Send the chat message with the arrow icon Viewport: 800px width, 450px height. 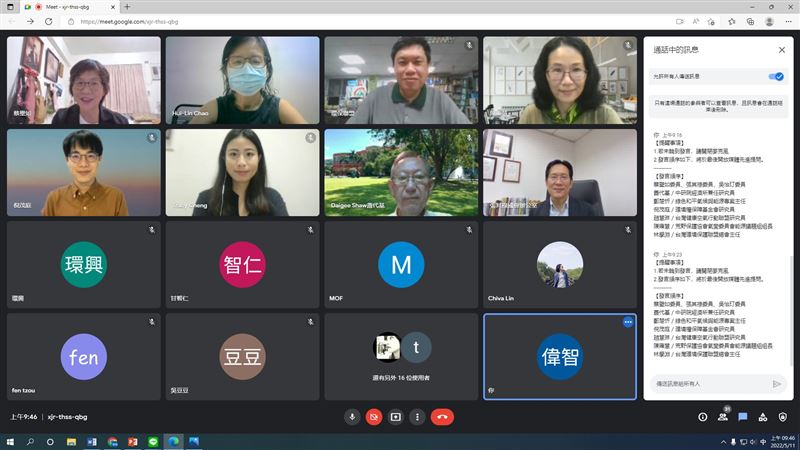tap(777, 384)
